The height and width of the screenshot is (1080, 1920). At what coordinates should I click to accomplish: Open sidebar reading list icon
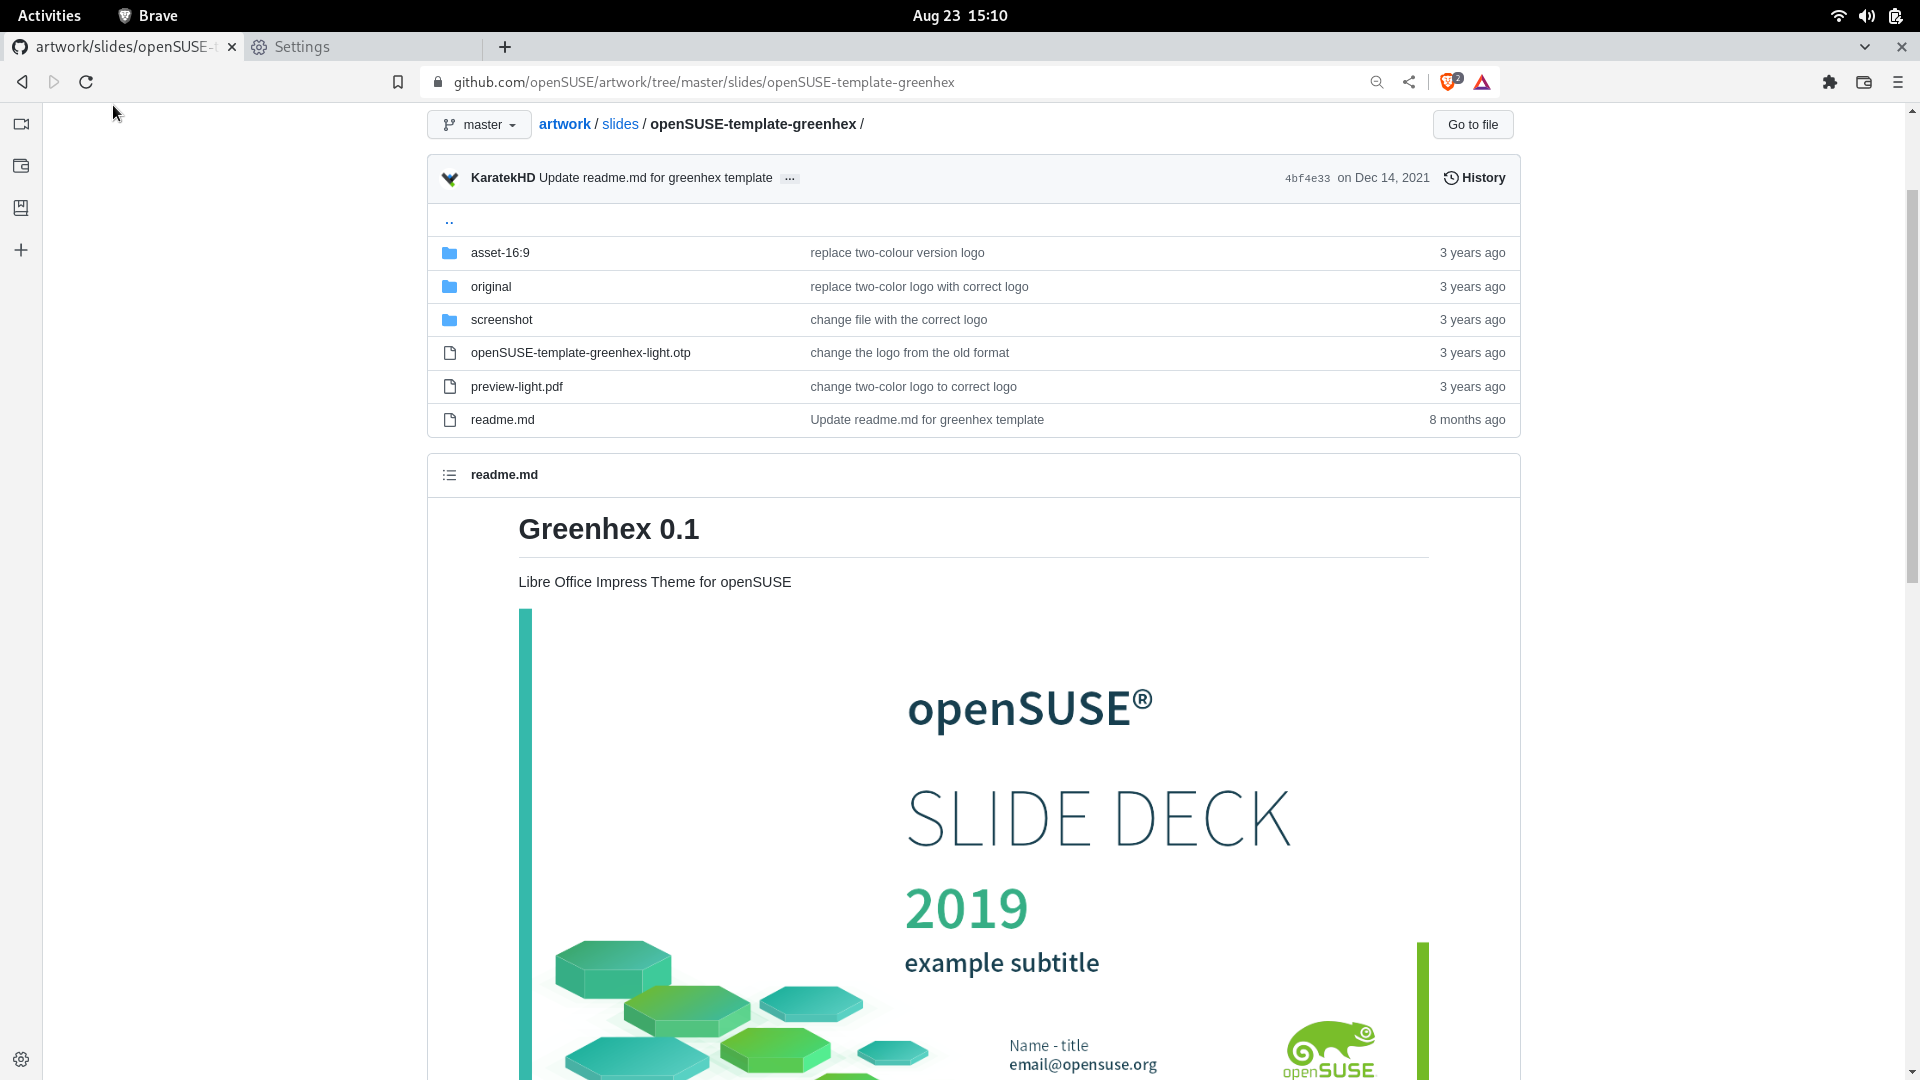(21, 208)
